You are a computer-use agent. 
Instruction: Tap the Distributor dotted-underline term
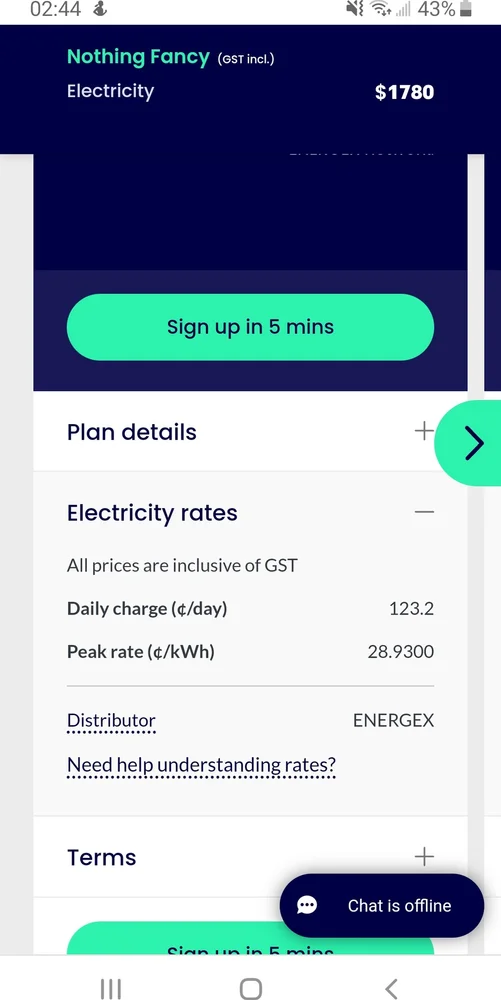tap(111, 721)
